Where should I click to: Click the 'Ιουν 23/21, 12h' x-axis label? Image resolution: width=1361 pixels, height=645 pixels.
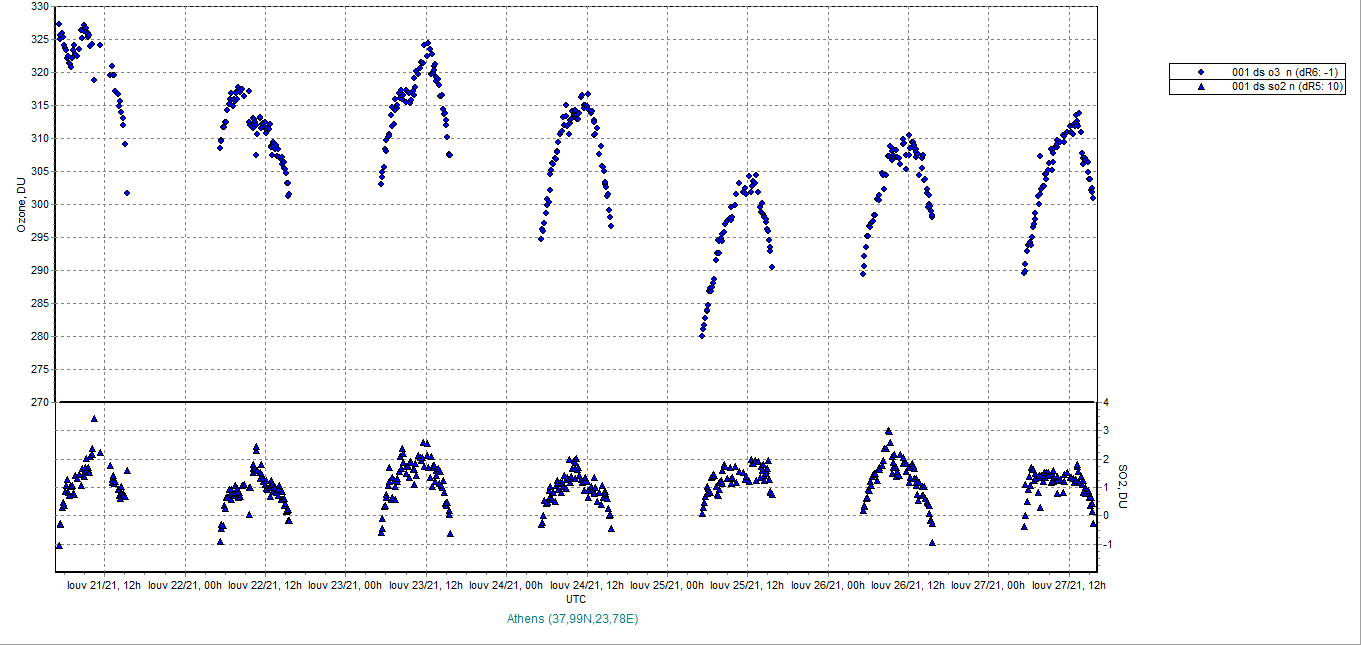[425, 585]
